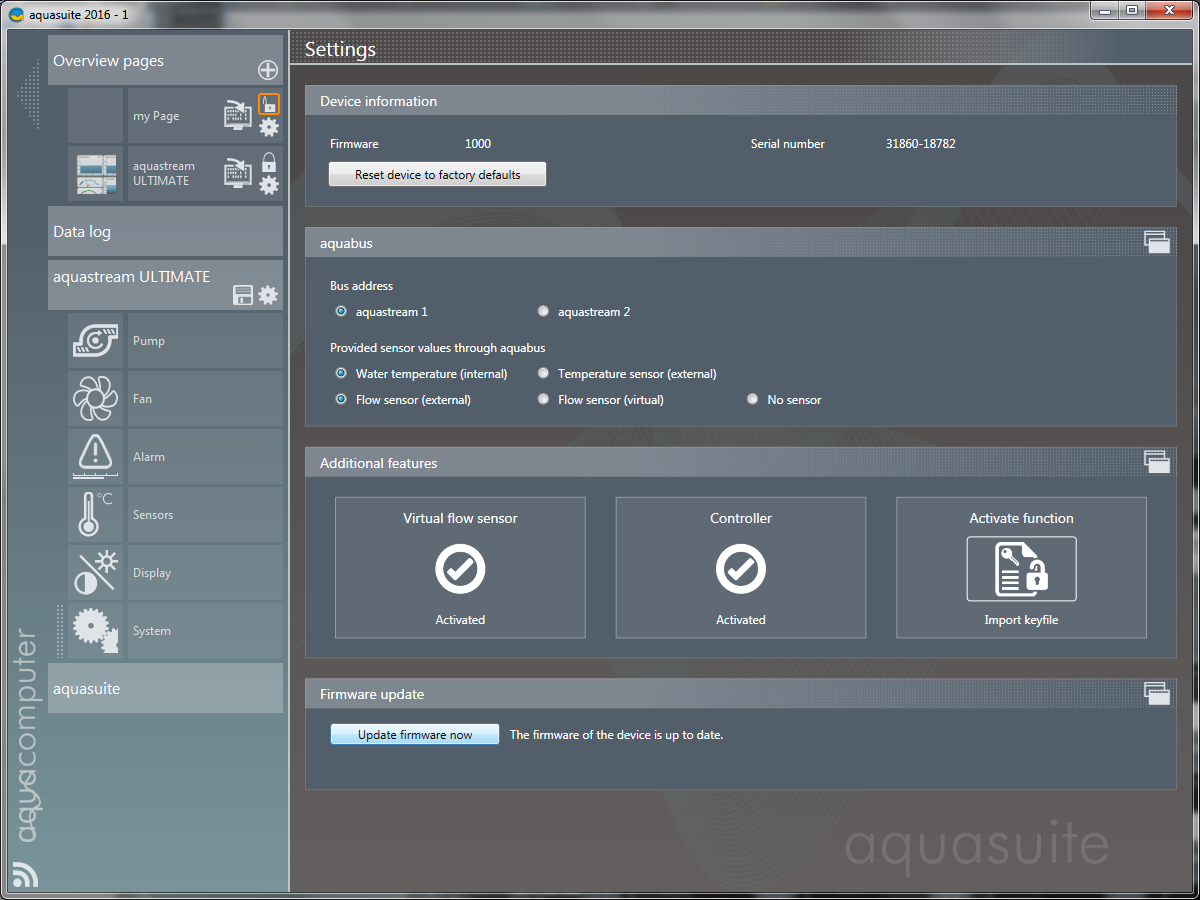This screenshot has width=1200, height=900.
Task: Select bus address aquastream 1
Action: point(342,312)
